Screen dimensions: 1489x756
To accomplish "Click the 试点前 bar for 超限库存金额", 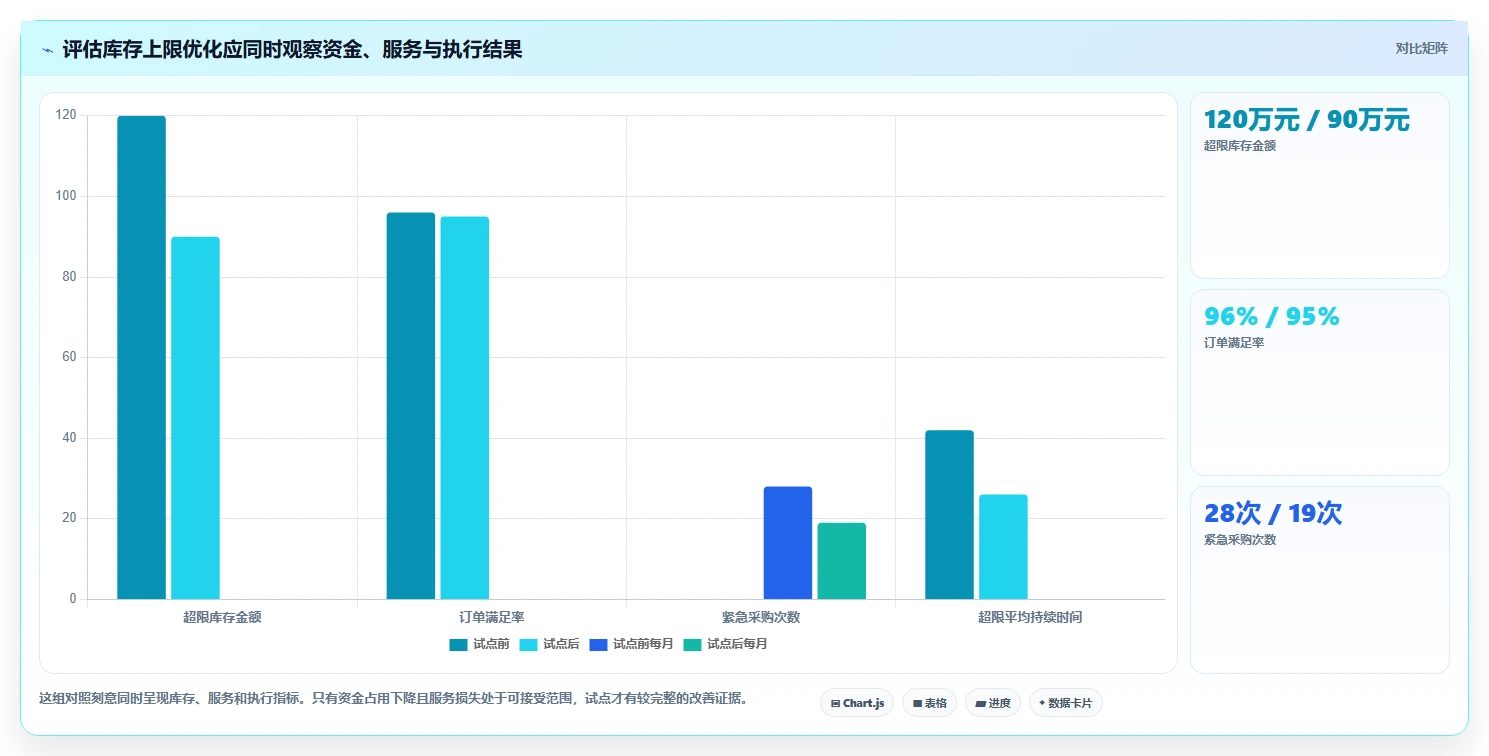I will click(142, 358).
